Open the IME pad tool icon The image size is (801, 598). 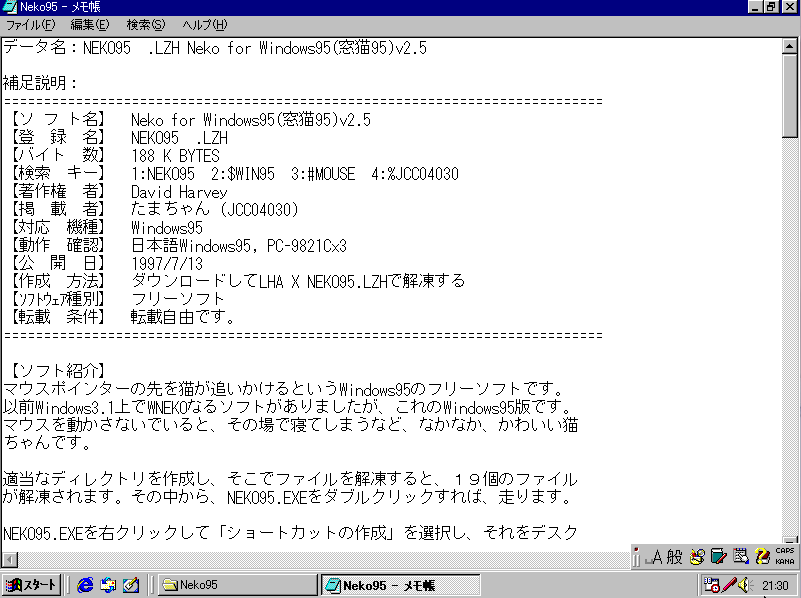pyautogui.click(x=697, y=557)
